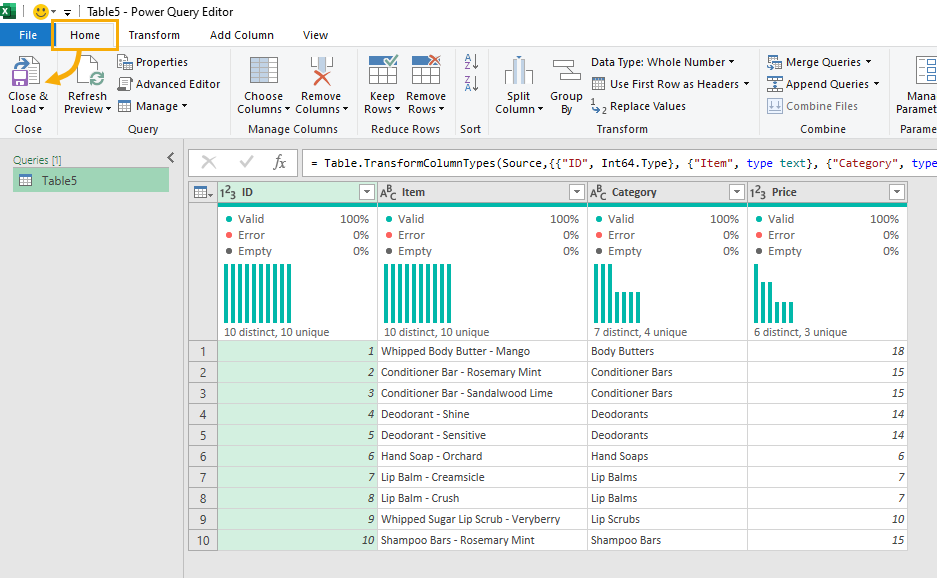937x578 pixels.
Task: Open the Advanced Editor
Action: tap(169, 84)
